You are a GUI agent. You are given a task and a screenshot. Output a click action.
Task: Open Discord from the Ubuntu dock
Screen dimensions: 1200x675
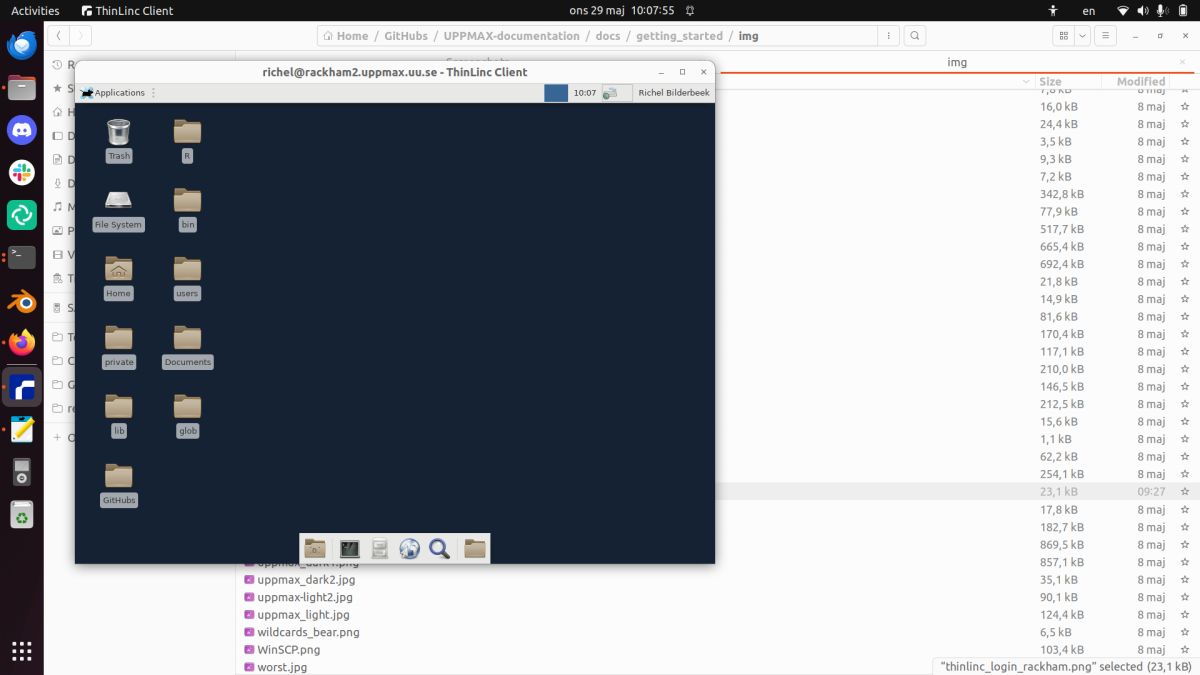pos(22,129)
